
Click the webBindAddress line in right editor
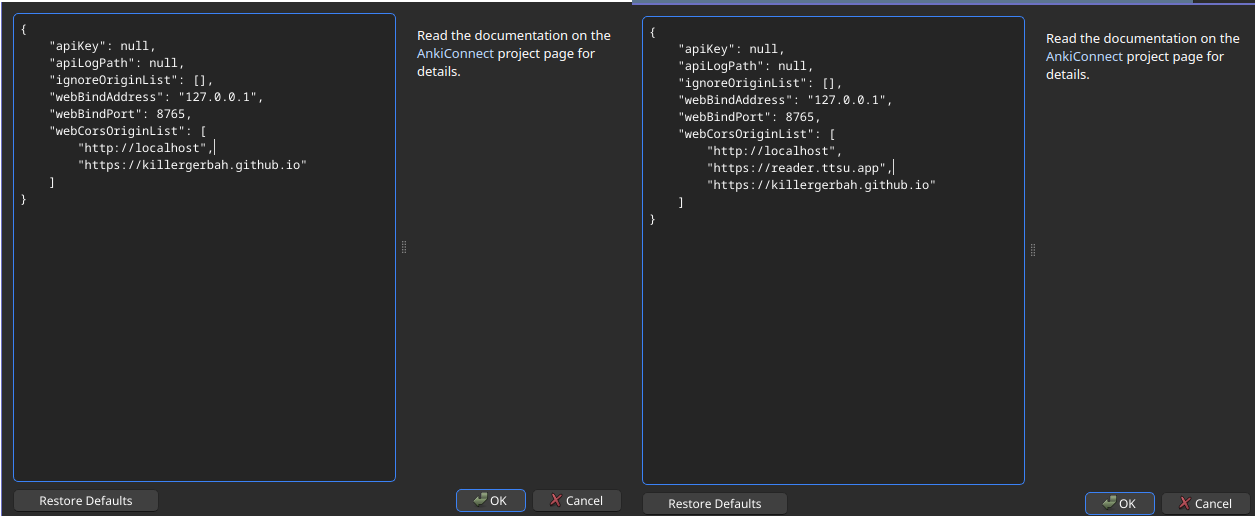[785, 100]
